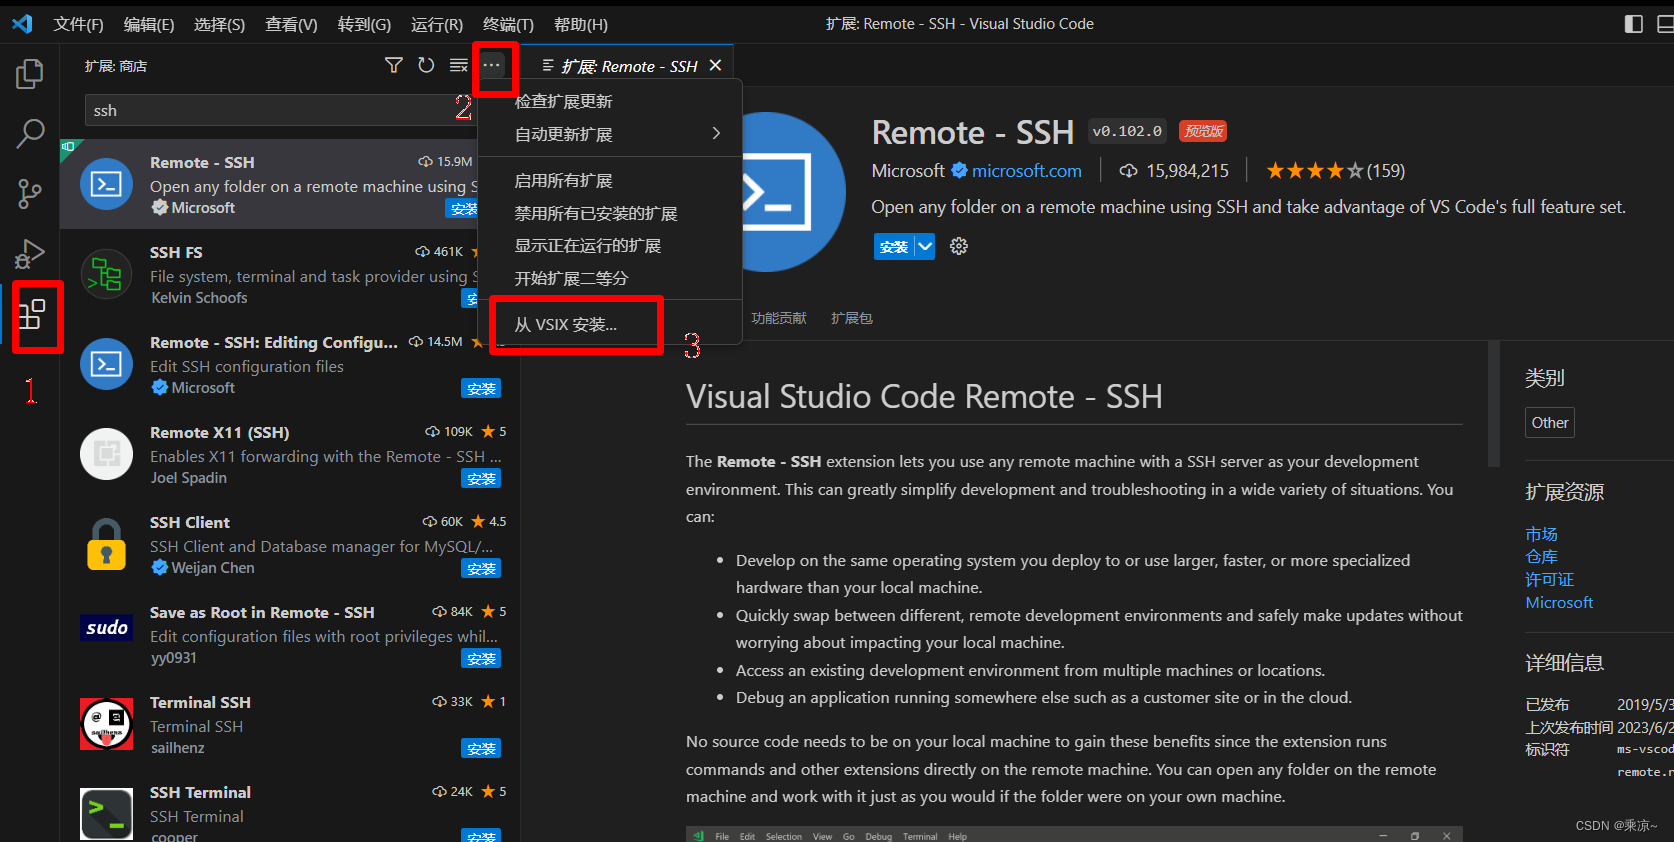Select the sudo Save as Root icon

(106, 627)
